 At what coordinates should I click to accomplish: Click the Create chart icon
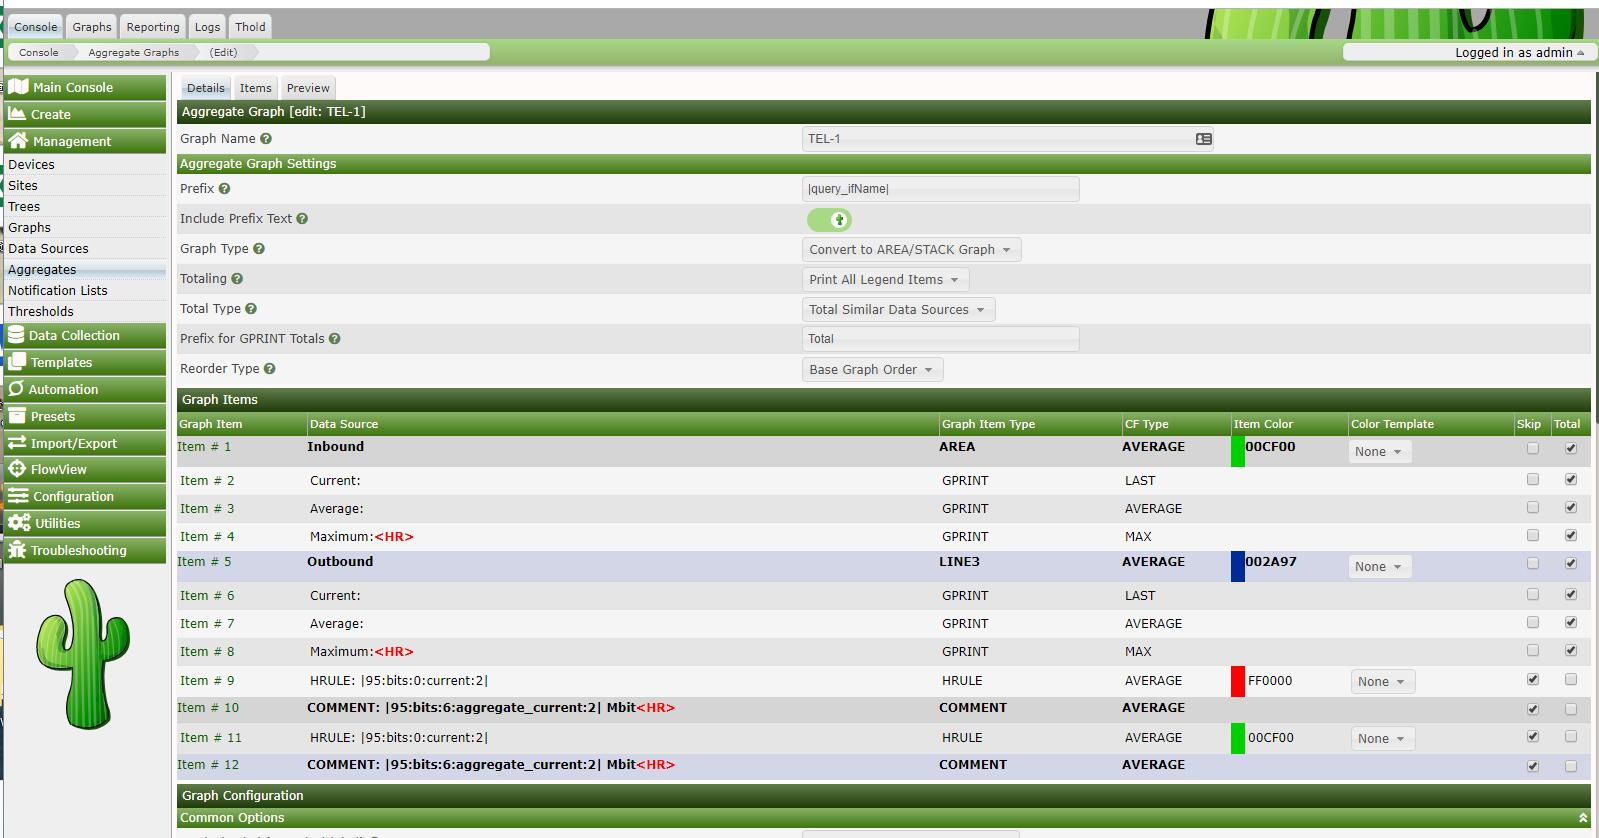17,114
